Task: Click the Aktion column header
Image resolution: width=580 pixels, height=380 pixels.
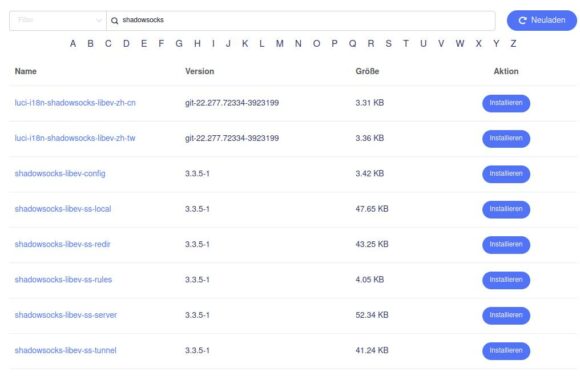Action: pyautogui.click(x=506, y=71)
